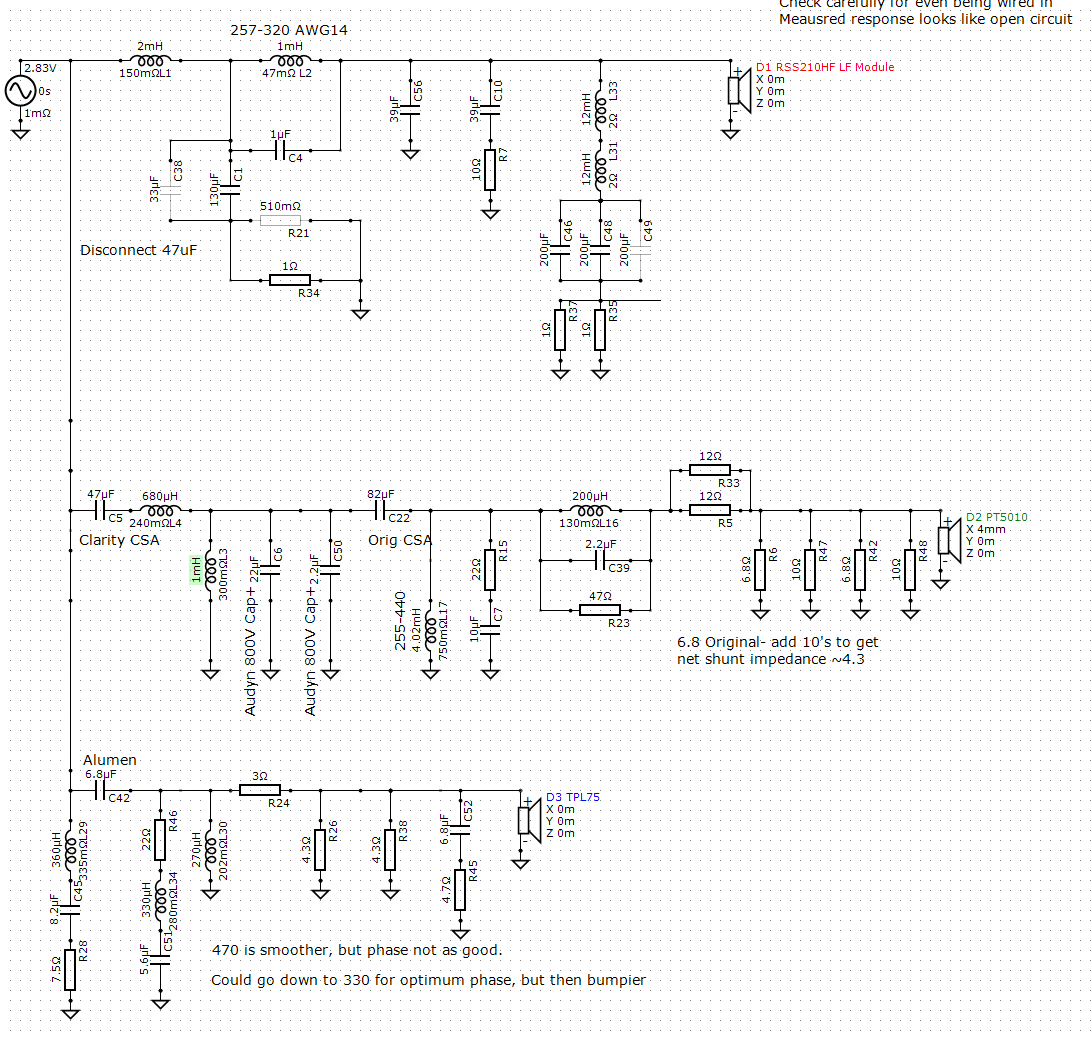Select the 22Ω resistor R15

(490, 570)
